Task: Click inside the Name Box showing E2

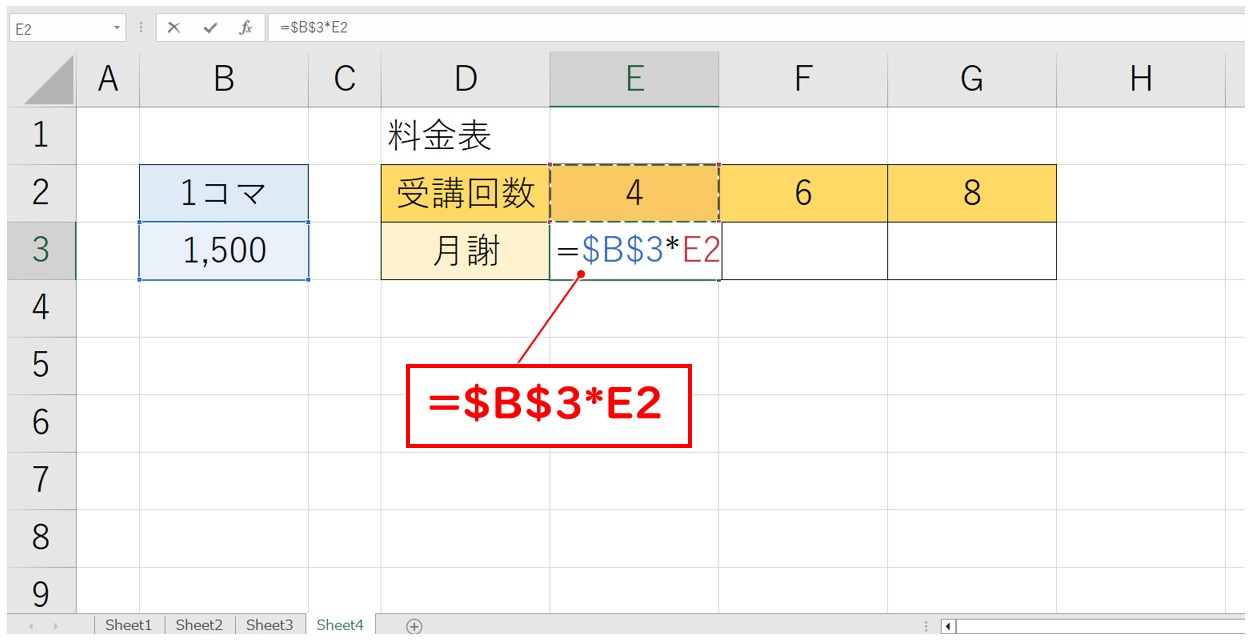Action: pos(60,28)
